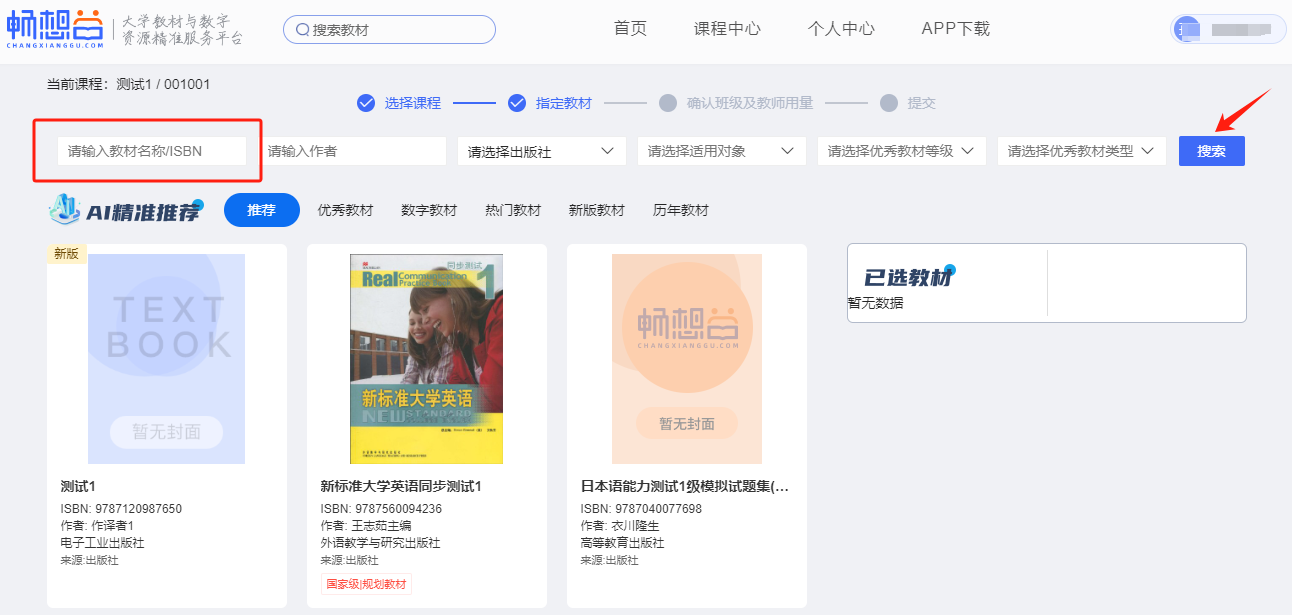
Task: Click the 推荐 pill button
Action: pyautogui.click(x=262, y=210)
